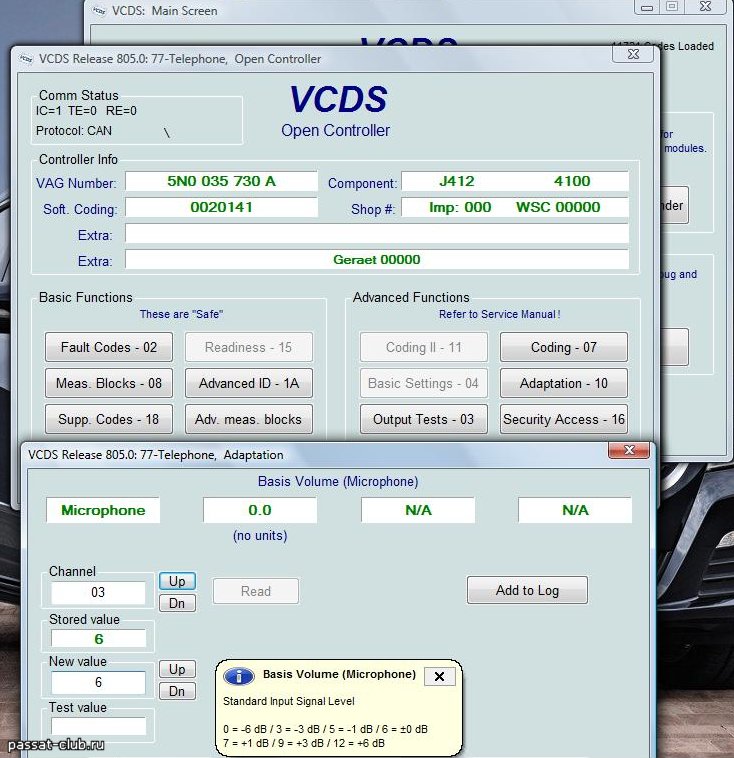Image resolution: width=734 pixels, height=758 pixels.
Task: Click Advanced ID - 1A button
Action: click(249, 383)
